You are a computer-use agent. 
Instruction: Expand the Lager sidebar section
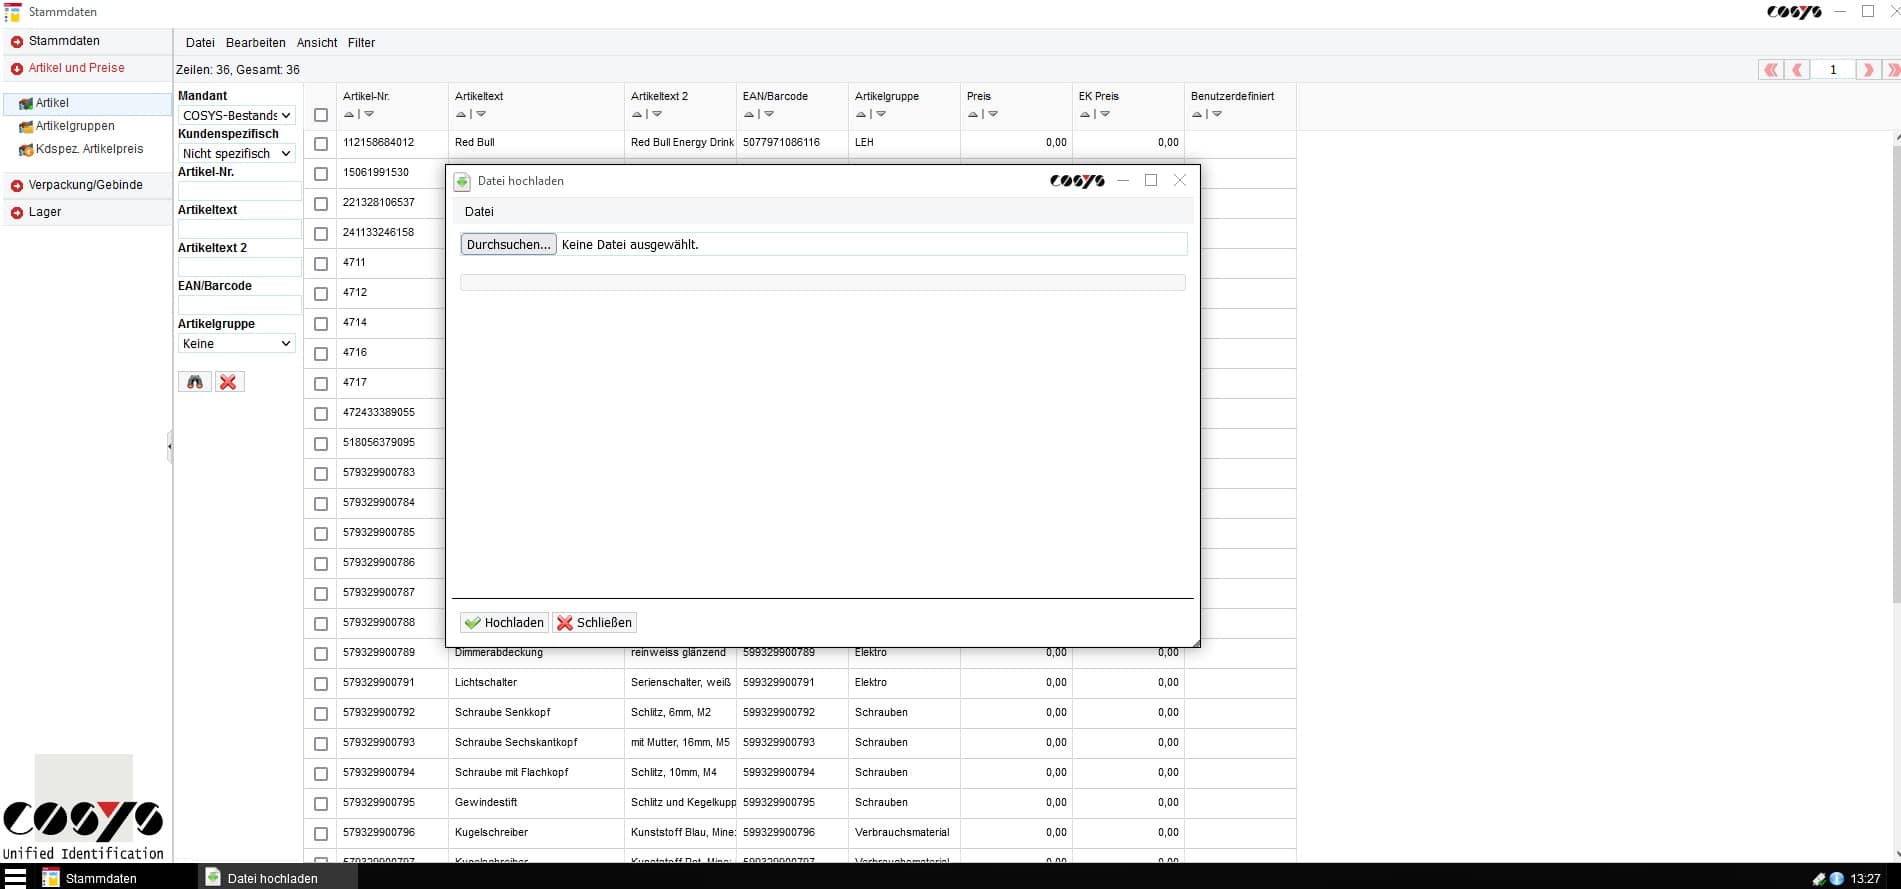[86, 212]
